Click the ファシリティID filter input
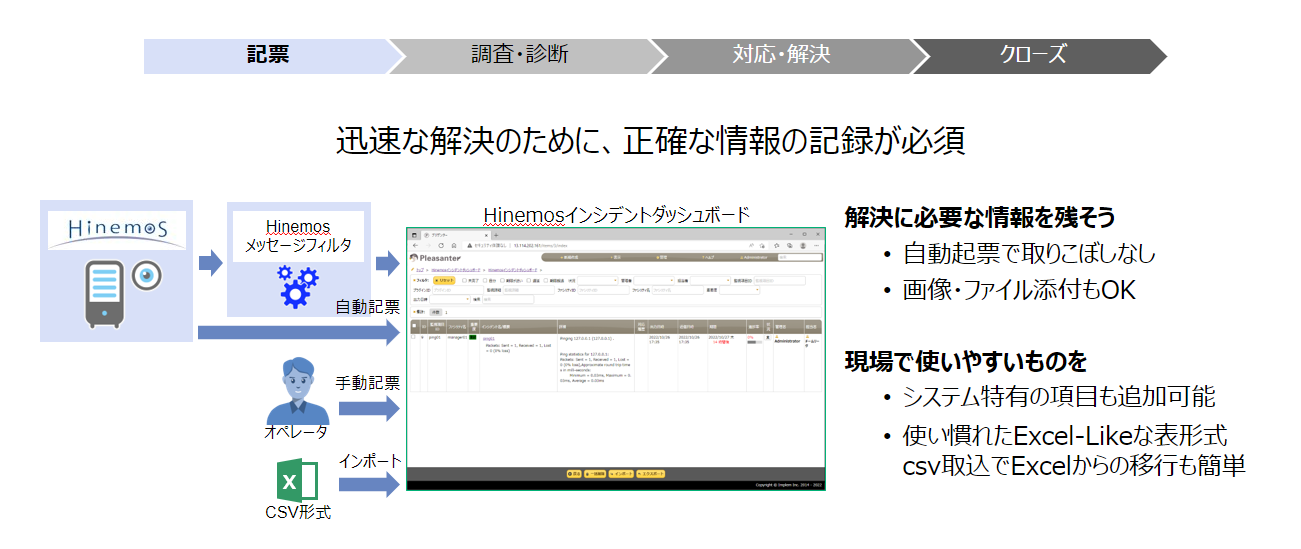The width and height of the screenshot is (1301, 549). tap(603, 290)
